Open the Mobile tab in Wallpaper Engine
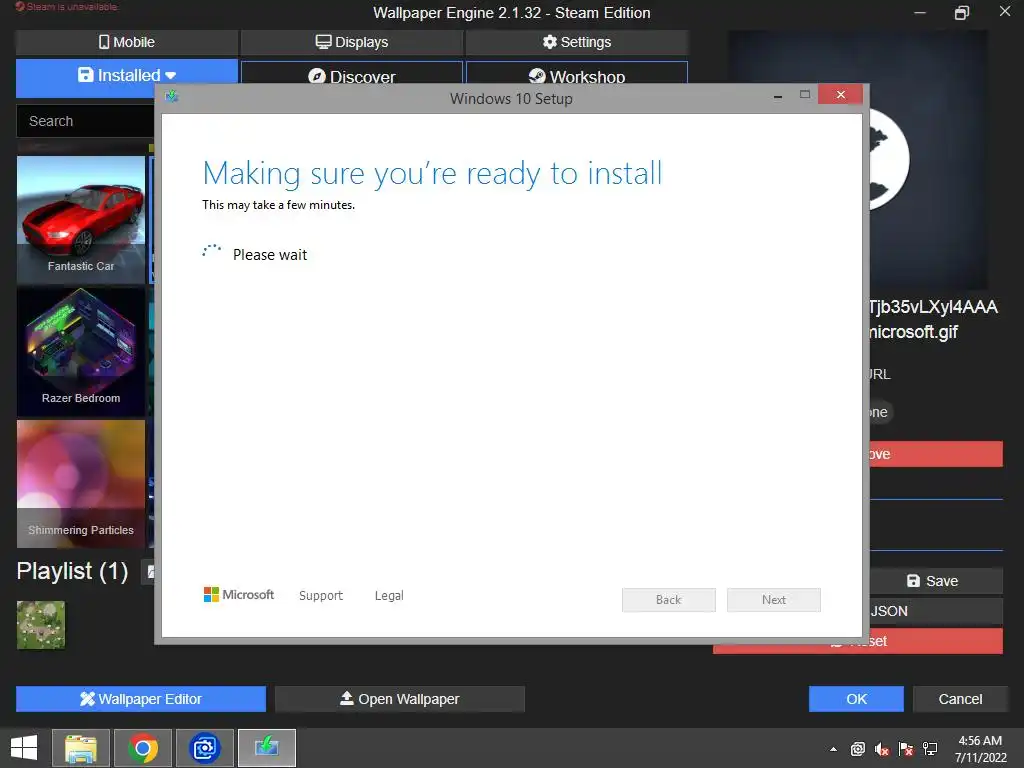Image resolution: width=1024 pixels, height=768 pixels. (x=127, y=42)
